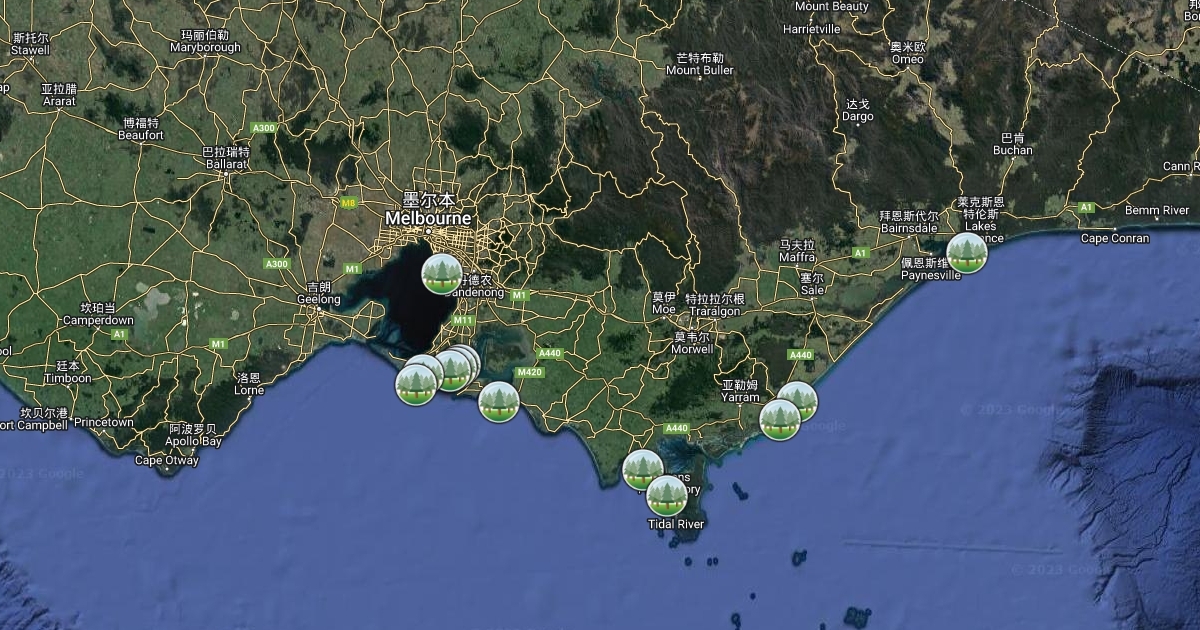Screen dimensions: 1200x630
Task: Click the M8 highway shield west of Melbourne
Action: point(348,203)
